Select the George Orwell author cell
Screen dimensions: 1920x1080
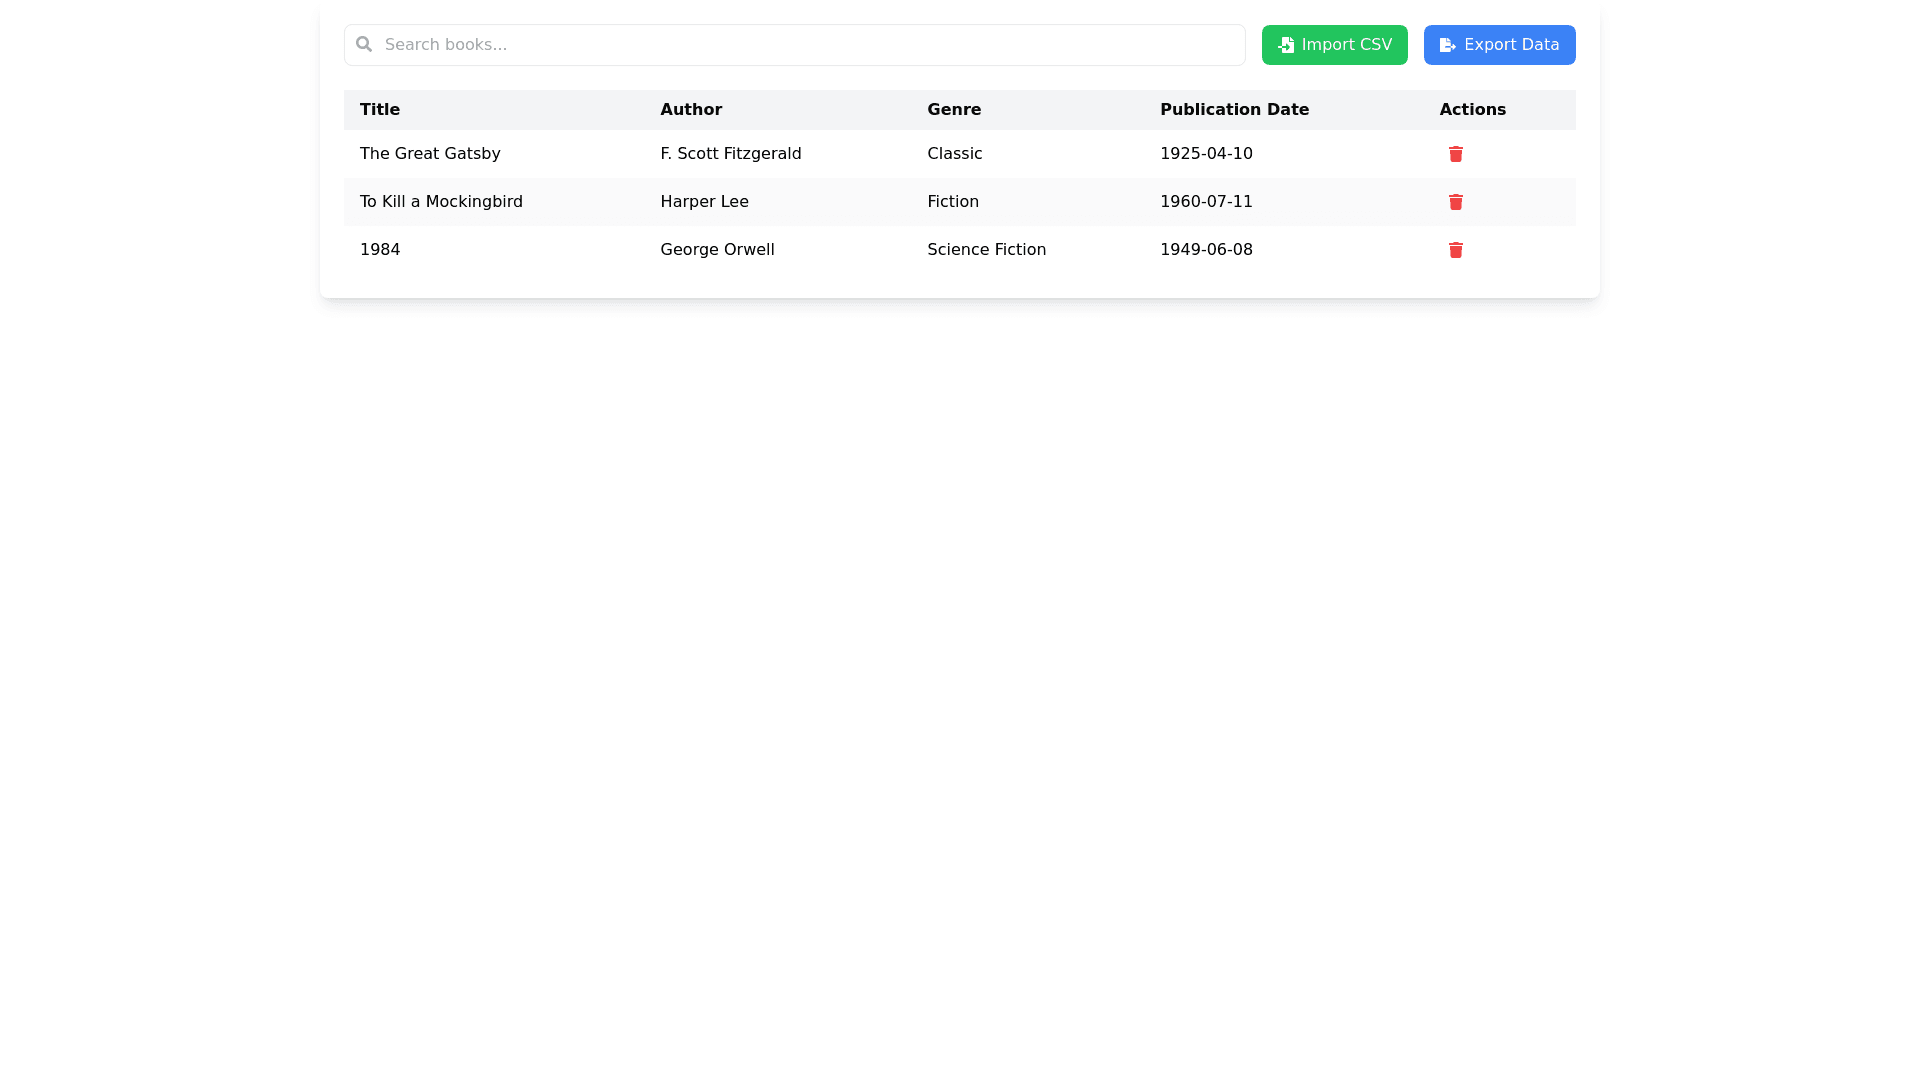click(x=717, y=250)
